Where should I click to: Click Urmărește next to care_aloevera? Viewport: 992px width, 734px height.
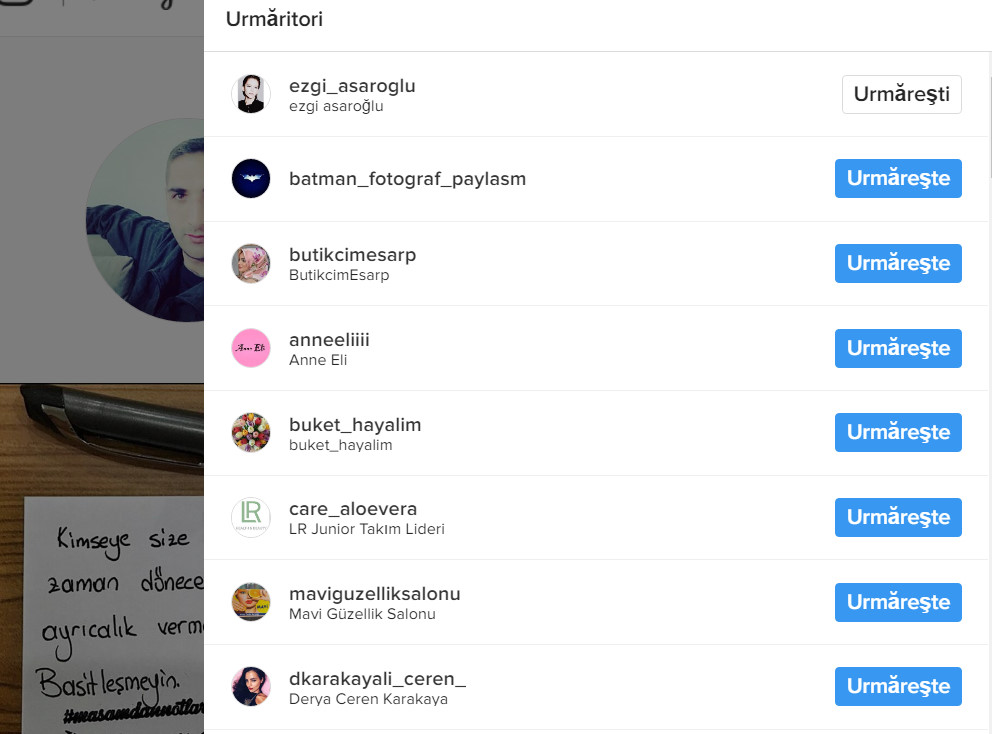pos(898,517)
